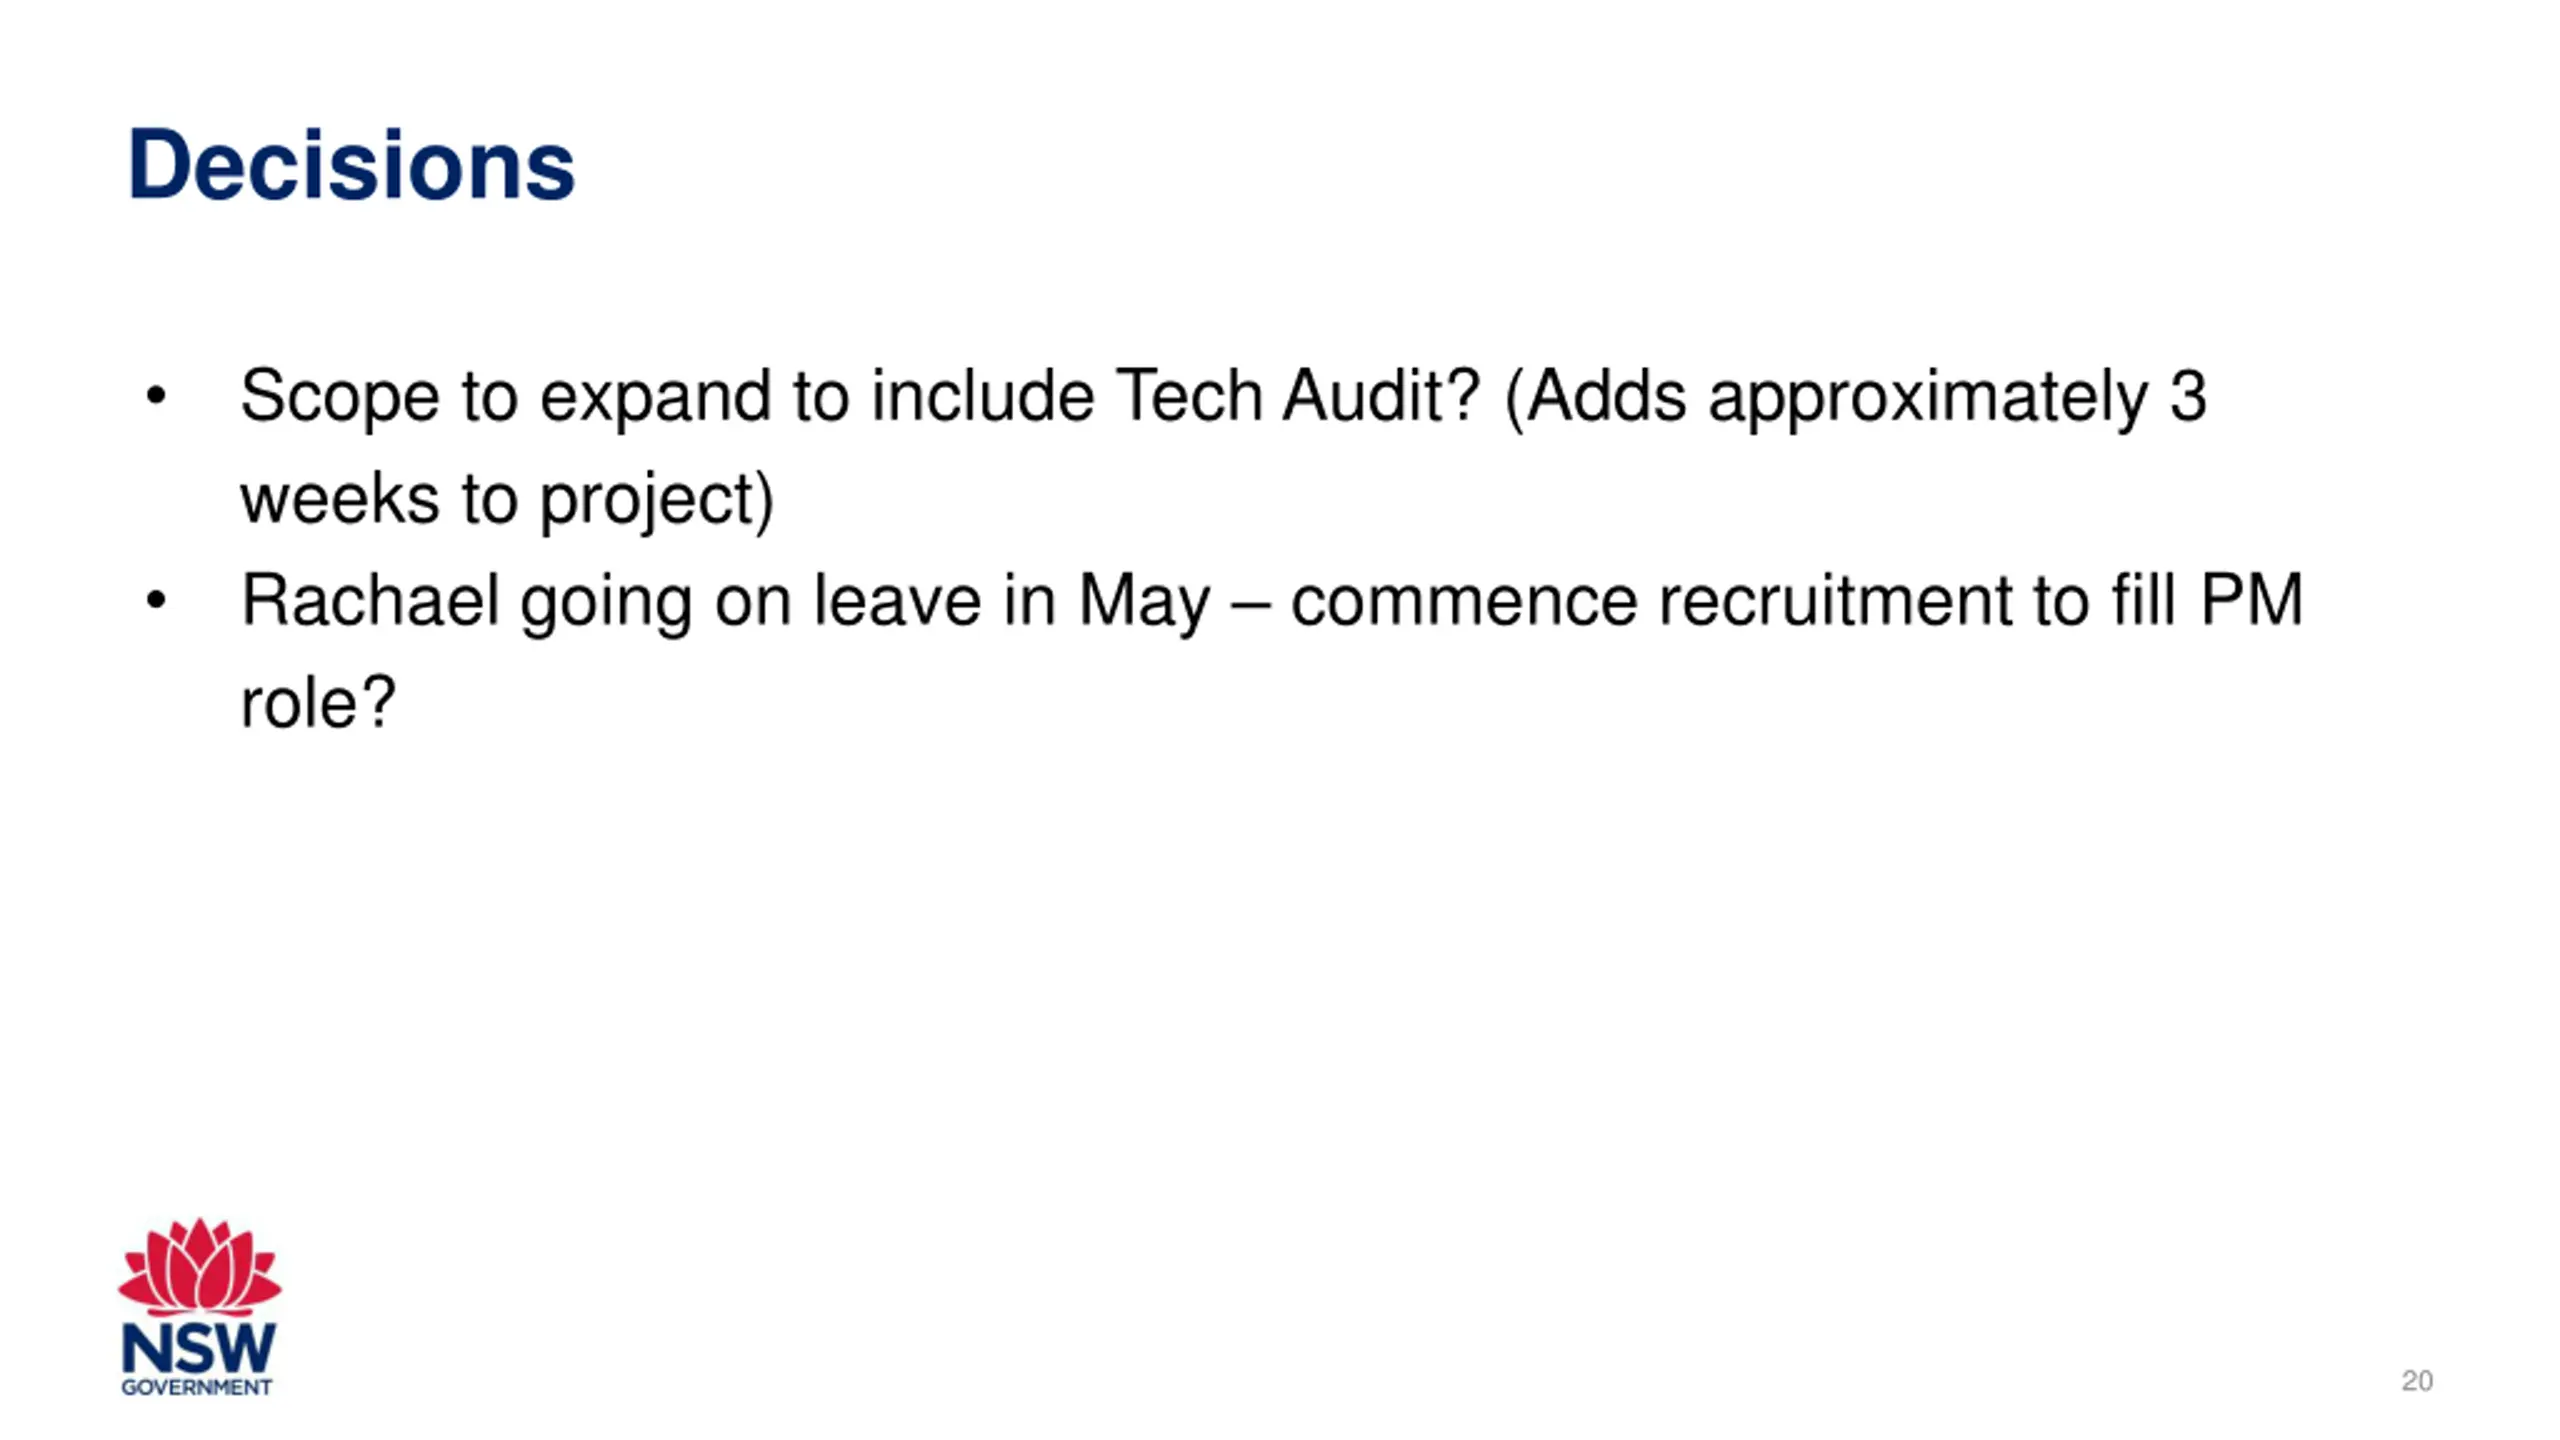Select the second bullet point marker
Viewport: 2560px width, 1440px height.
(156, 601)
